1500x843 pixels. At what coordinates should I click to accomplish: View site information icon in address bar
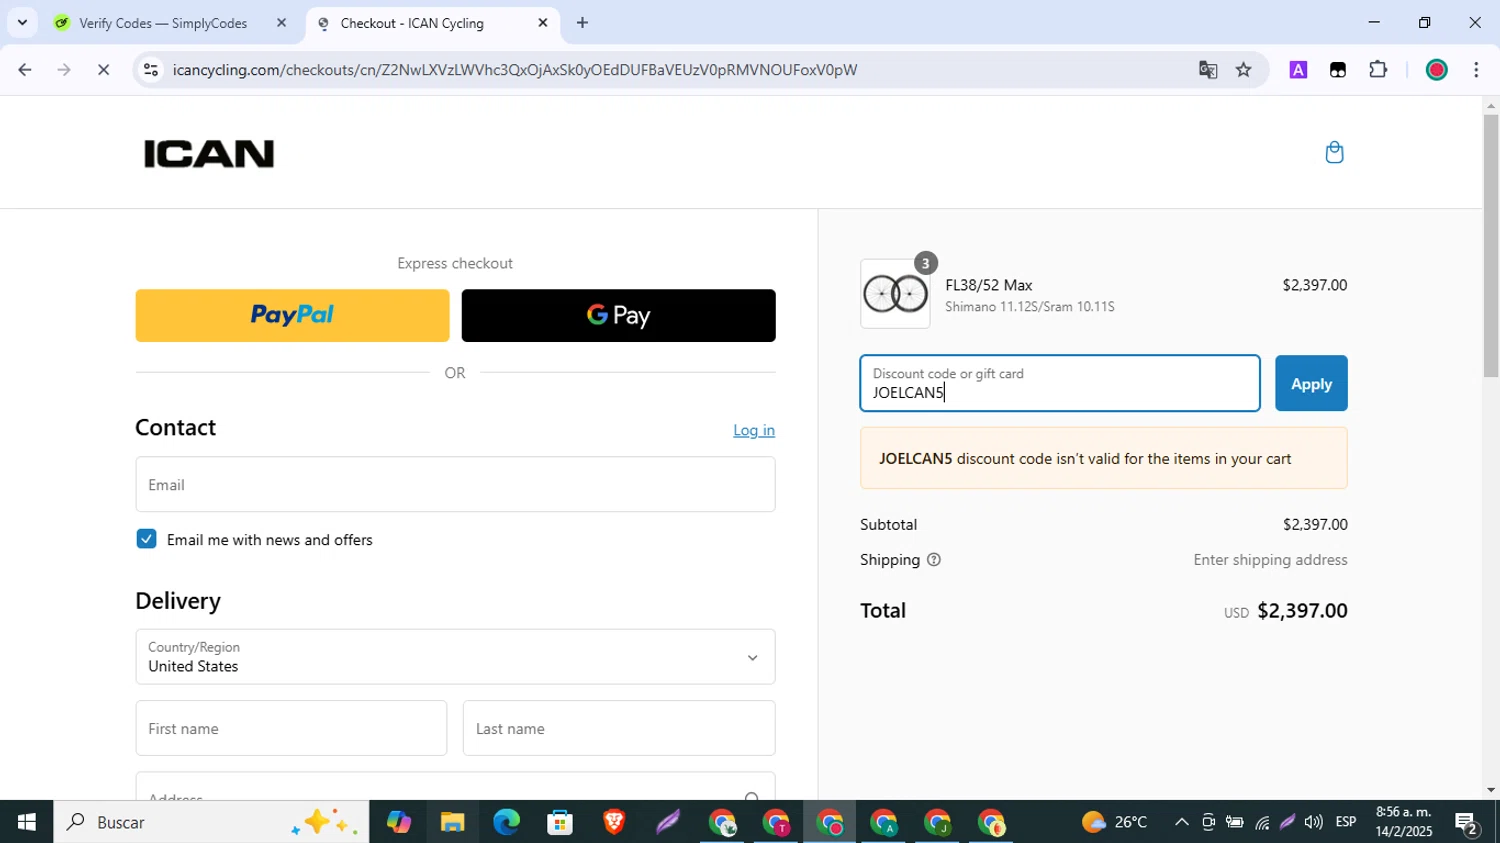[x=151, y=70]
